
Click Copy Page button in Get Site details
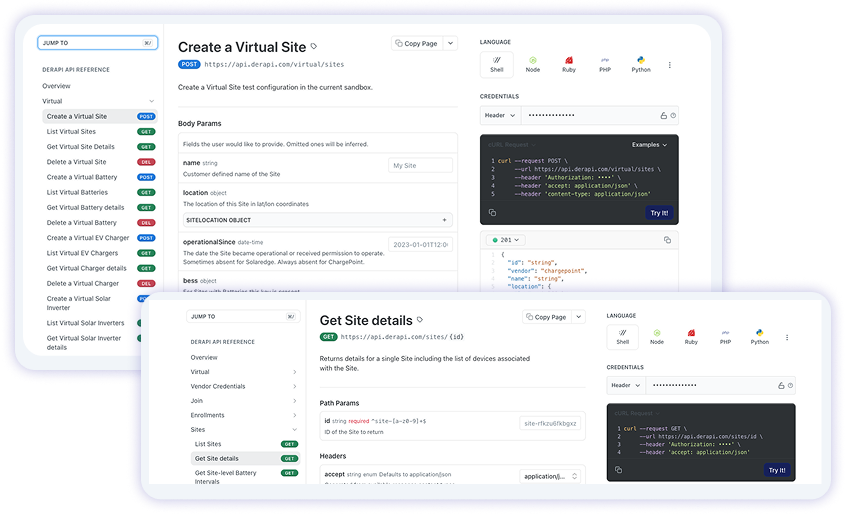(547, 317)
